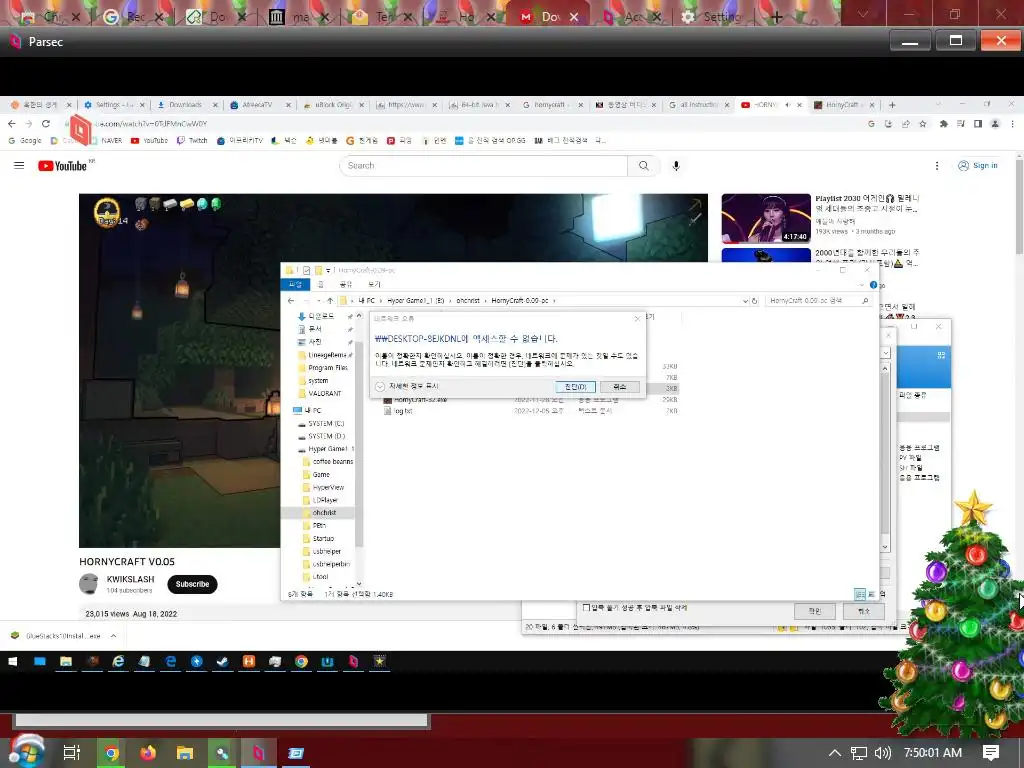Open File Explorer from remote taskbar
This screenshot has height=768, width=1024.
[66, 662]
